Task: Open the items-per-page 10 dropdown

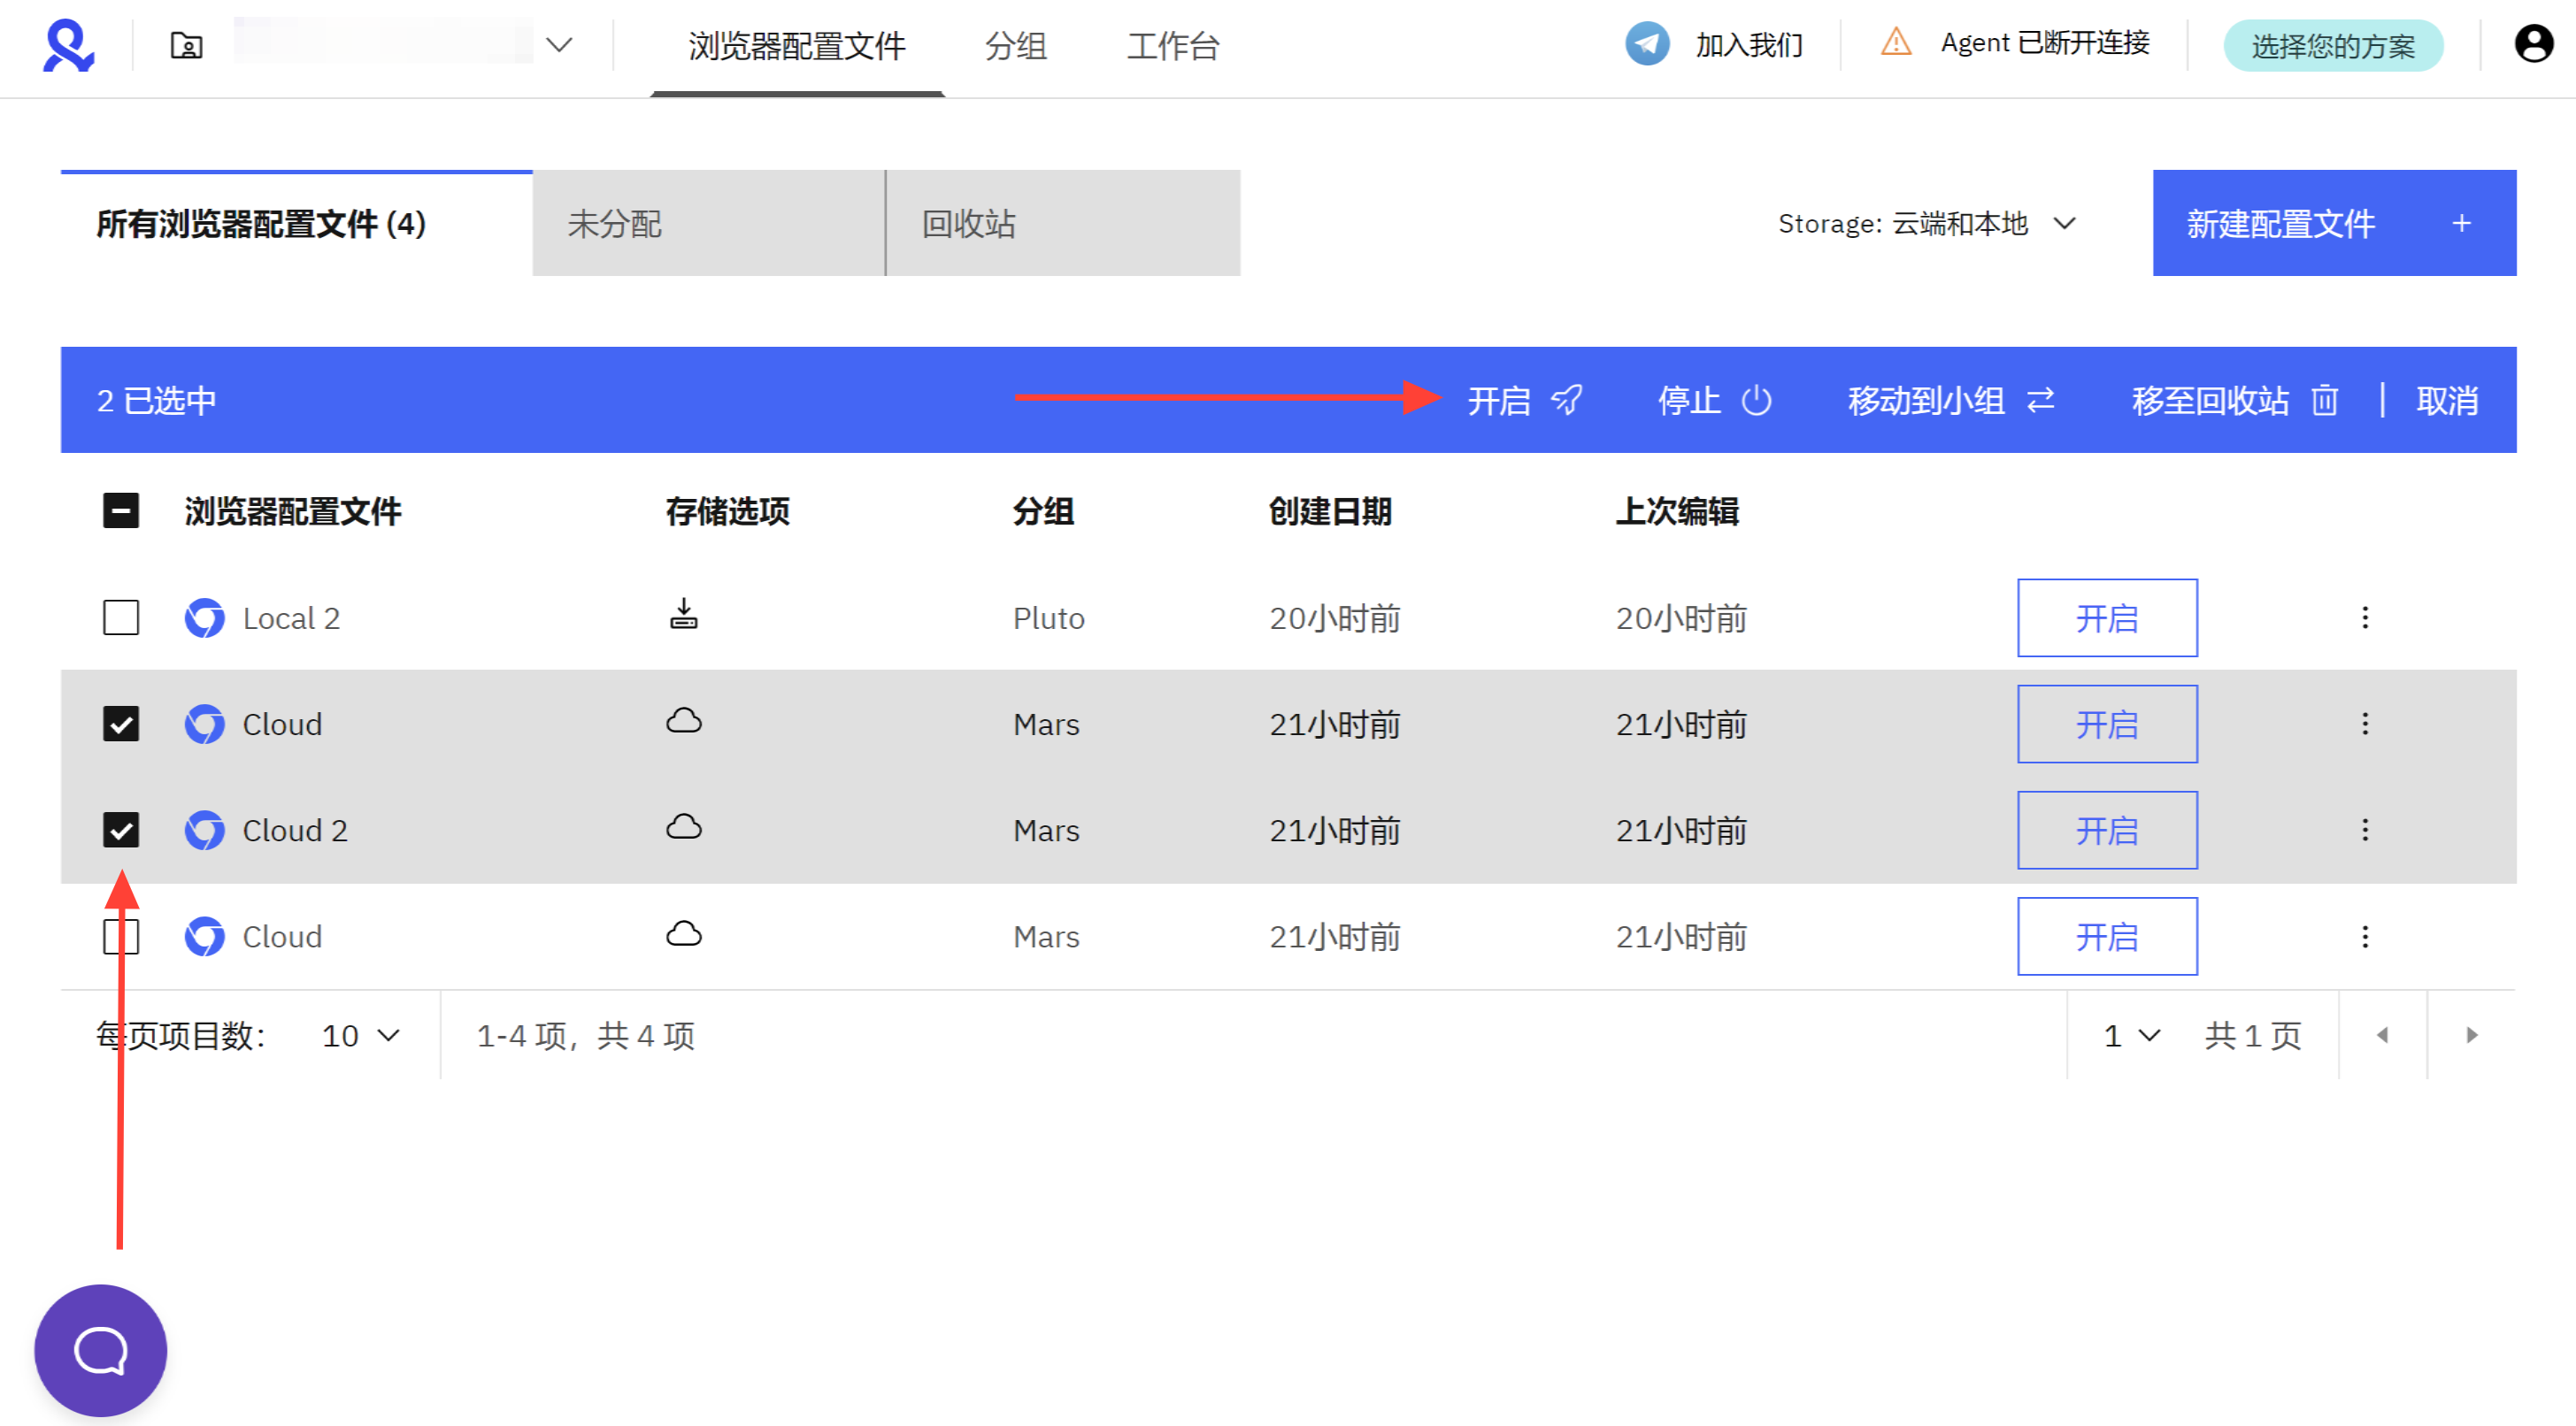Action: tap(361, 1035)
